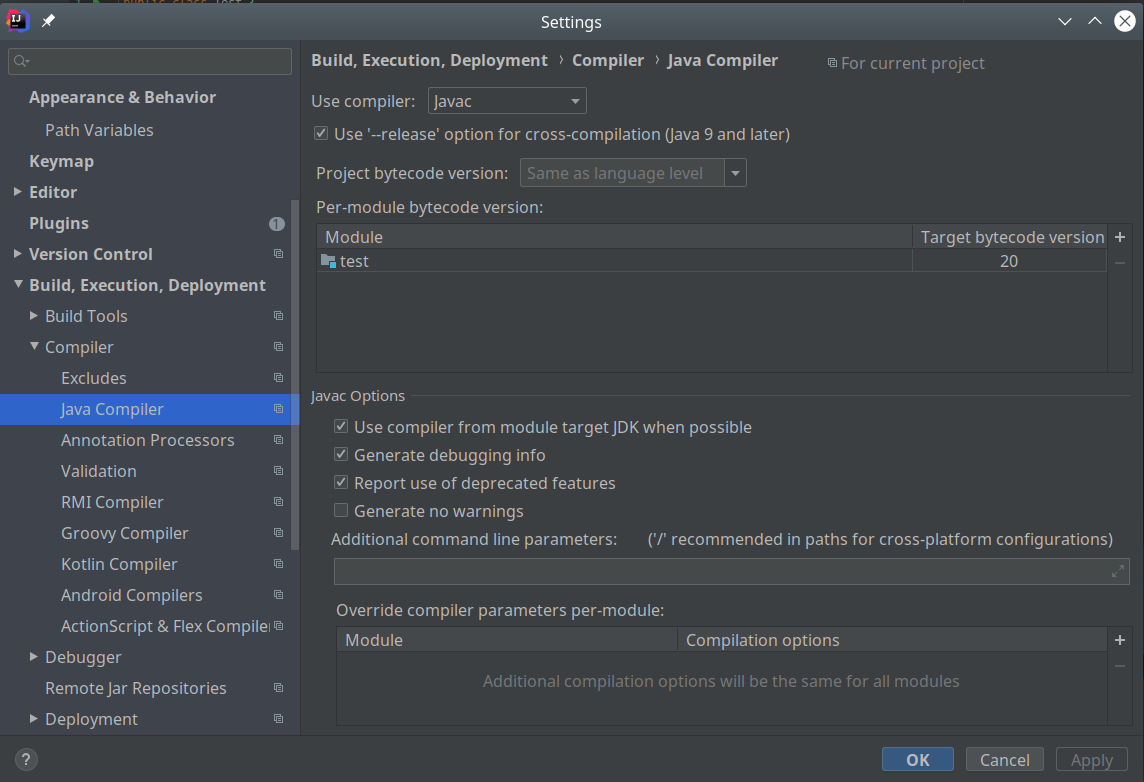Open the Use compiler Javac dropdown
1144x782 pixels.
pyautogui.click(x=507, y=101)
